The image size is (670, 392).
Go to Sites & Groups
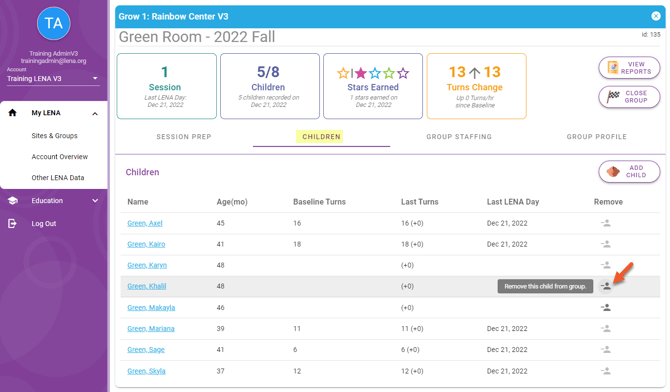point(54,136)
